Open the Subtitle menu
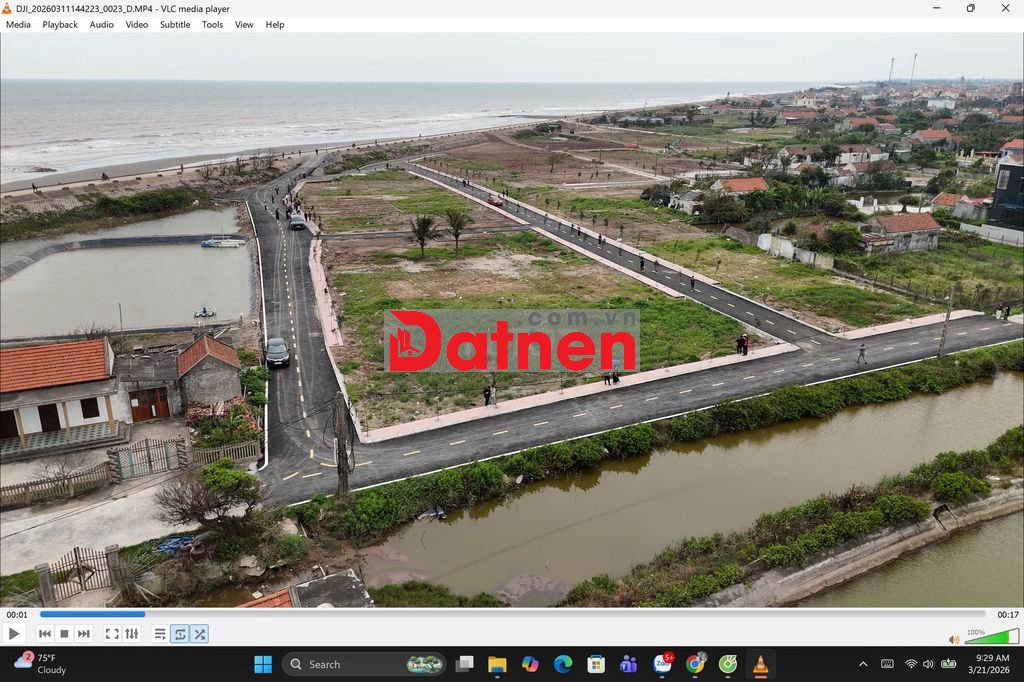 (174, 24)
